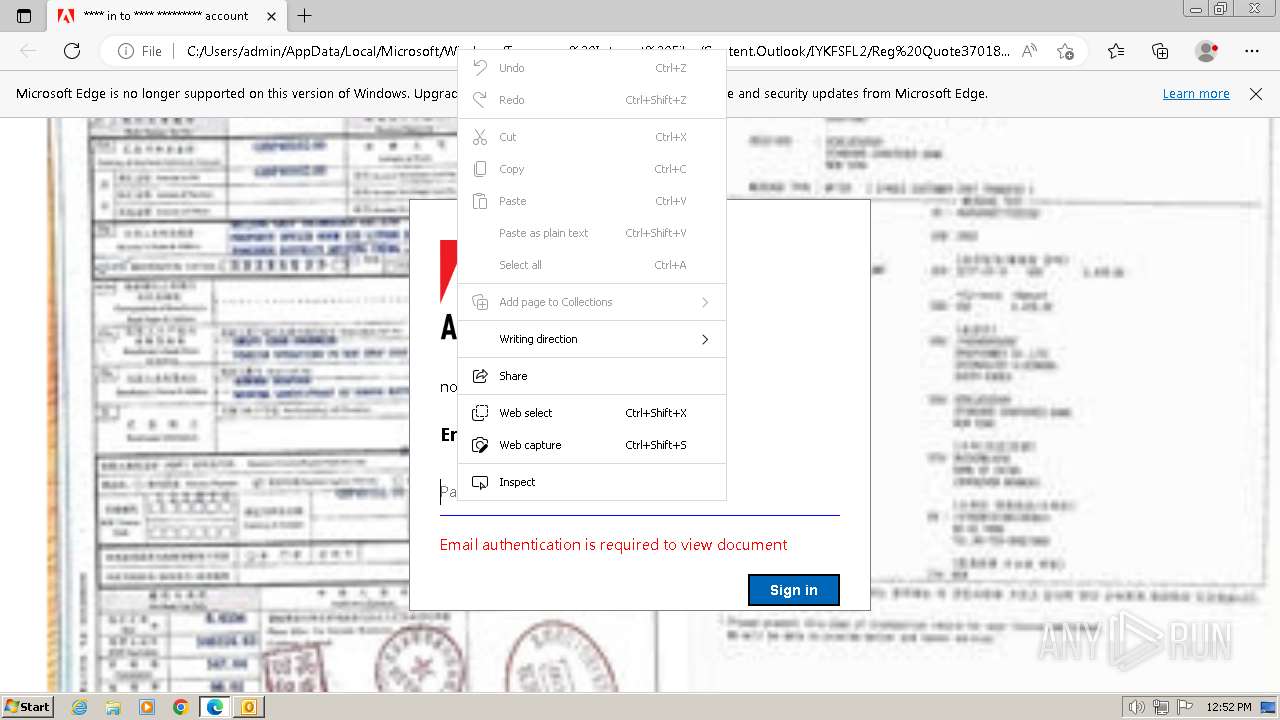Choose Paste as plain text

pos(592,233)
